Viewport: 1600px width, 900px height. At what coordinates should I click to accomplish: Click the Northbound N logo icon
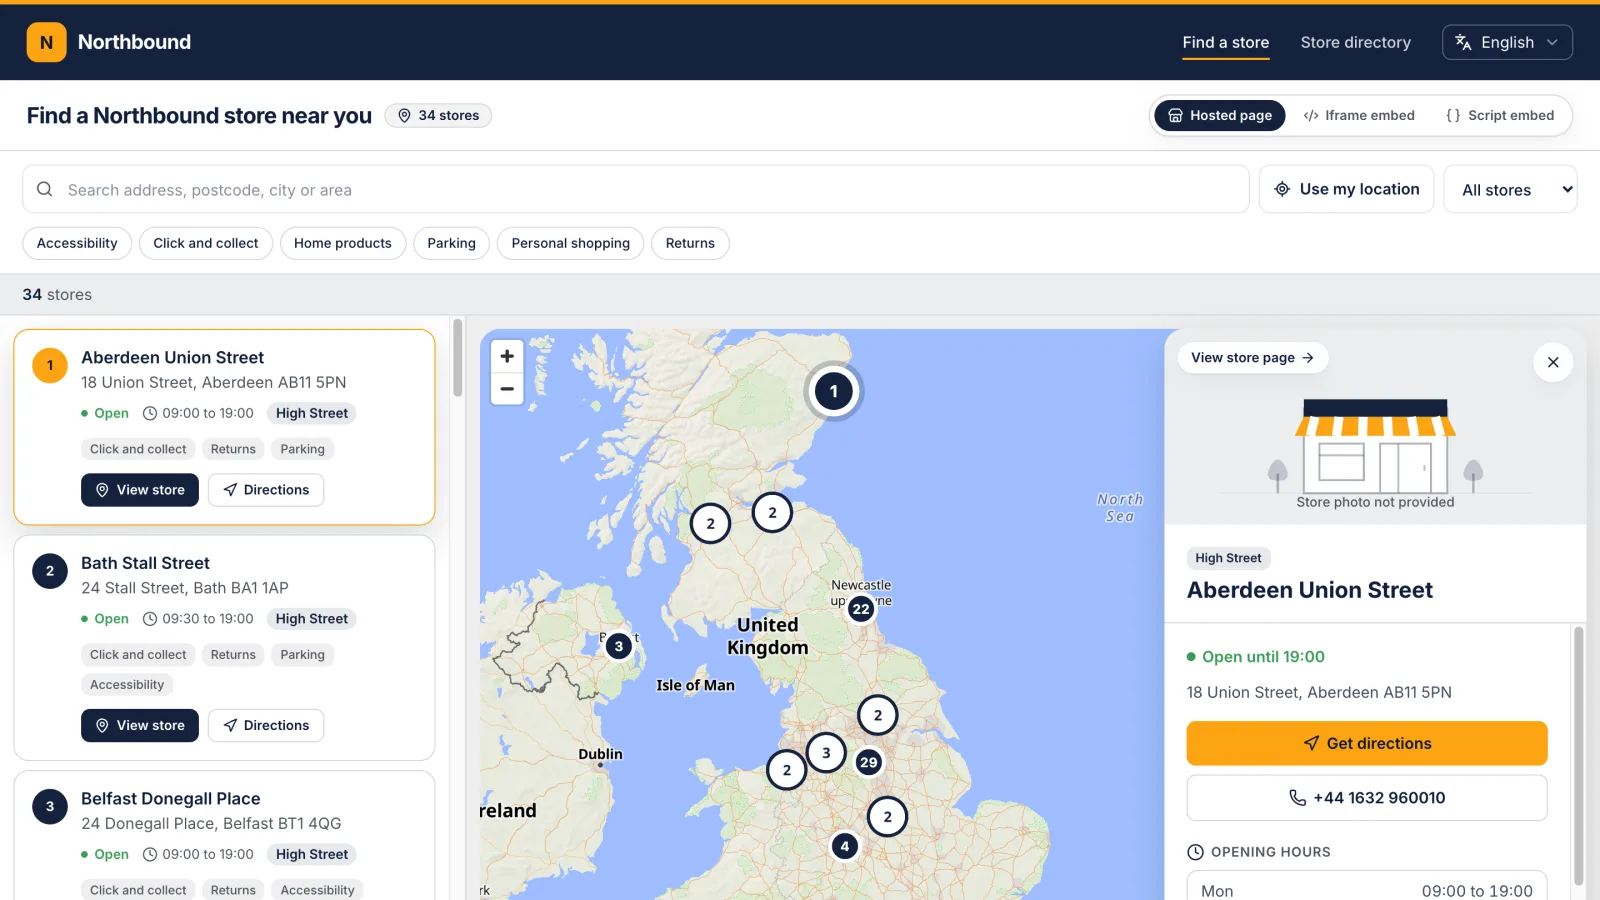pyautogui.click(x=46, y=42)
